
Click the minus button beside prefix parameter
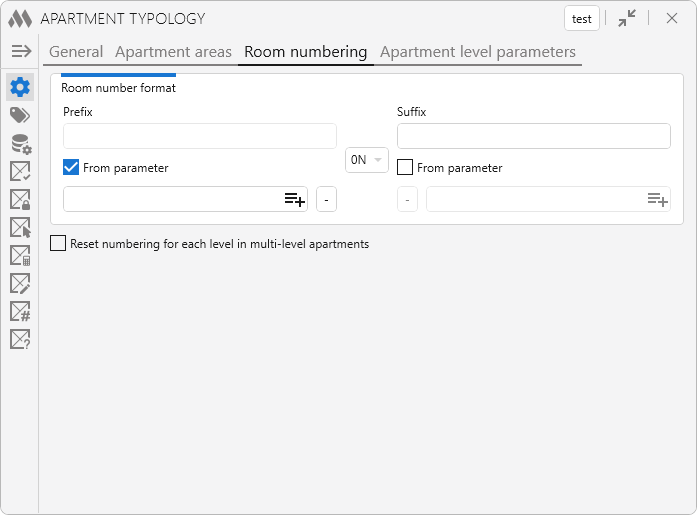pyautogui.click(x=326, y=199)
